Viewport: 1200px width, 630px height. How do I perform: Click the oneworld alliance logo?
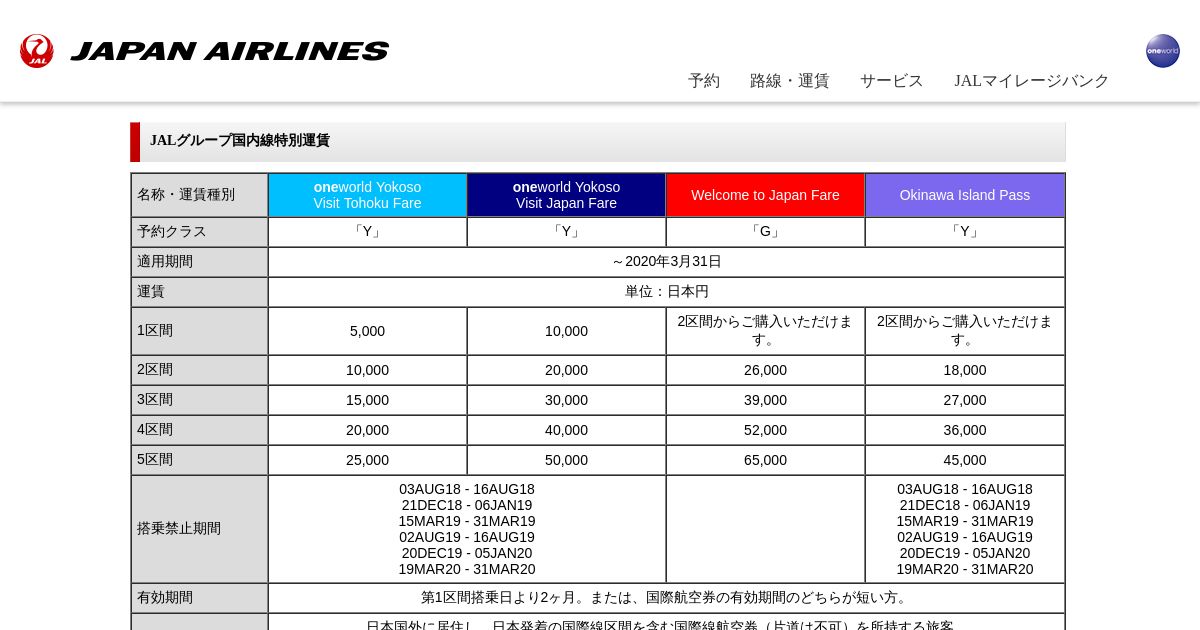(x=1162, y=51)
